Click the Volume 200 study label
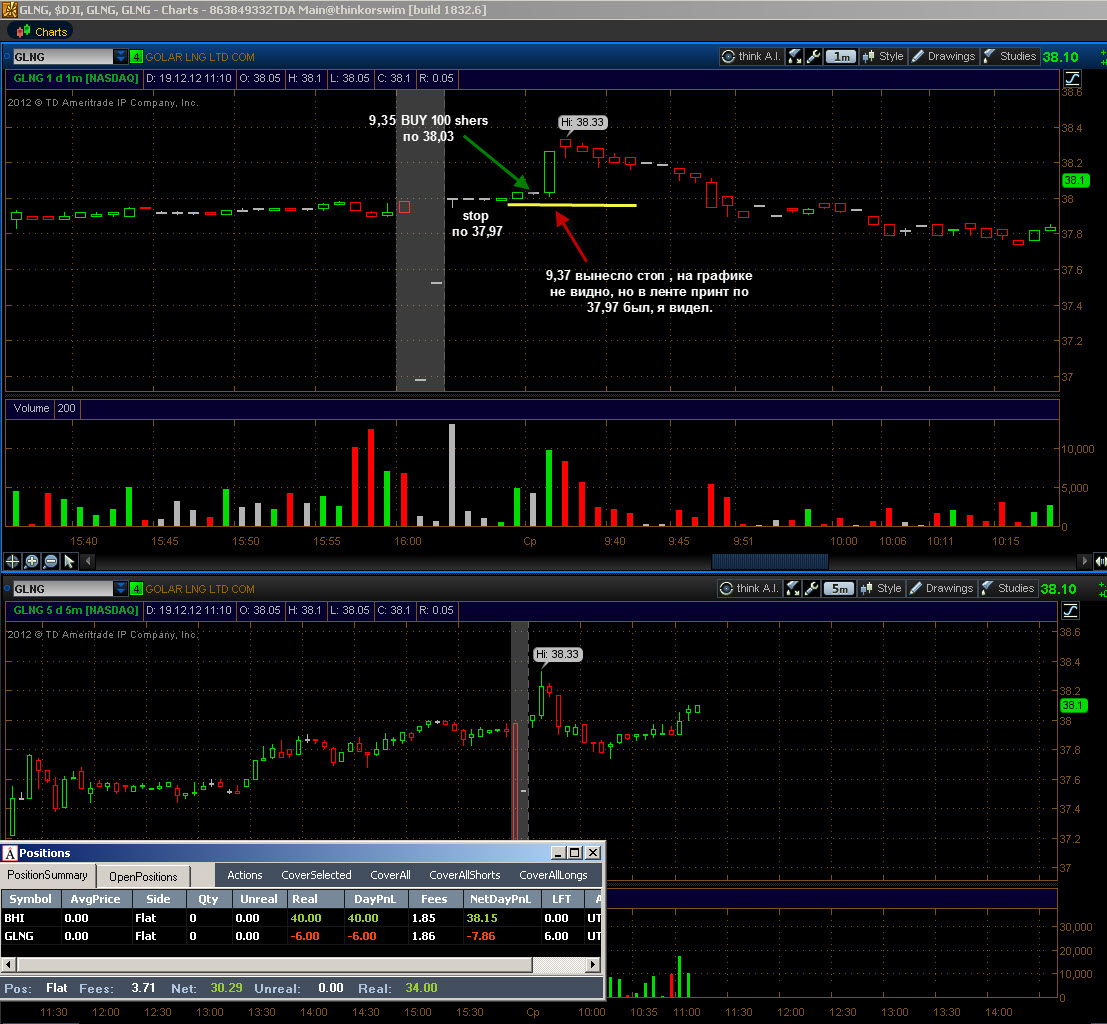Image resolution: width=1107 pixels, height=1024 pixels. (x=44, y=408)
